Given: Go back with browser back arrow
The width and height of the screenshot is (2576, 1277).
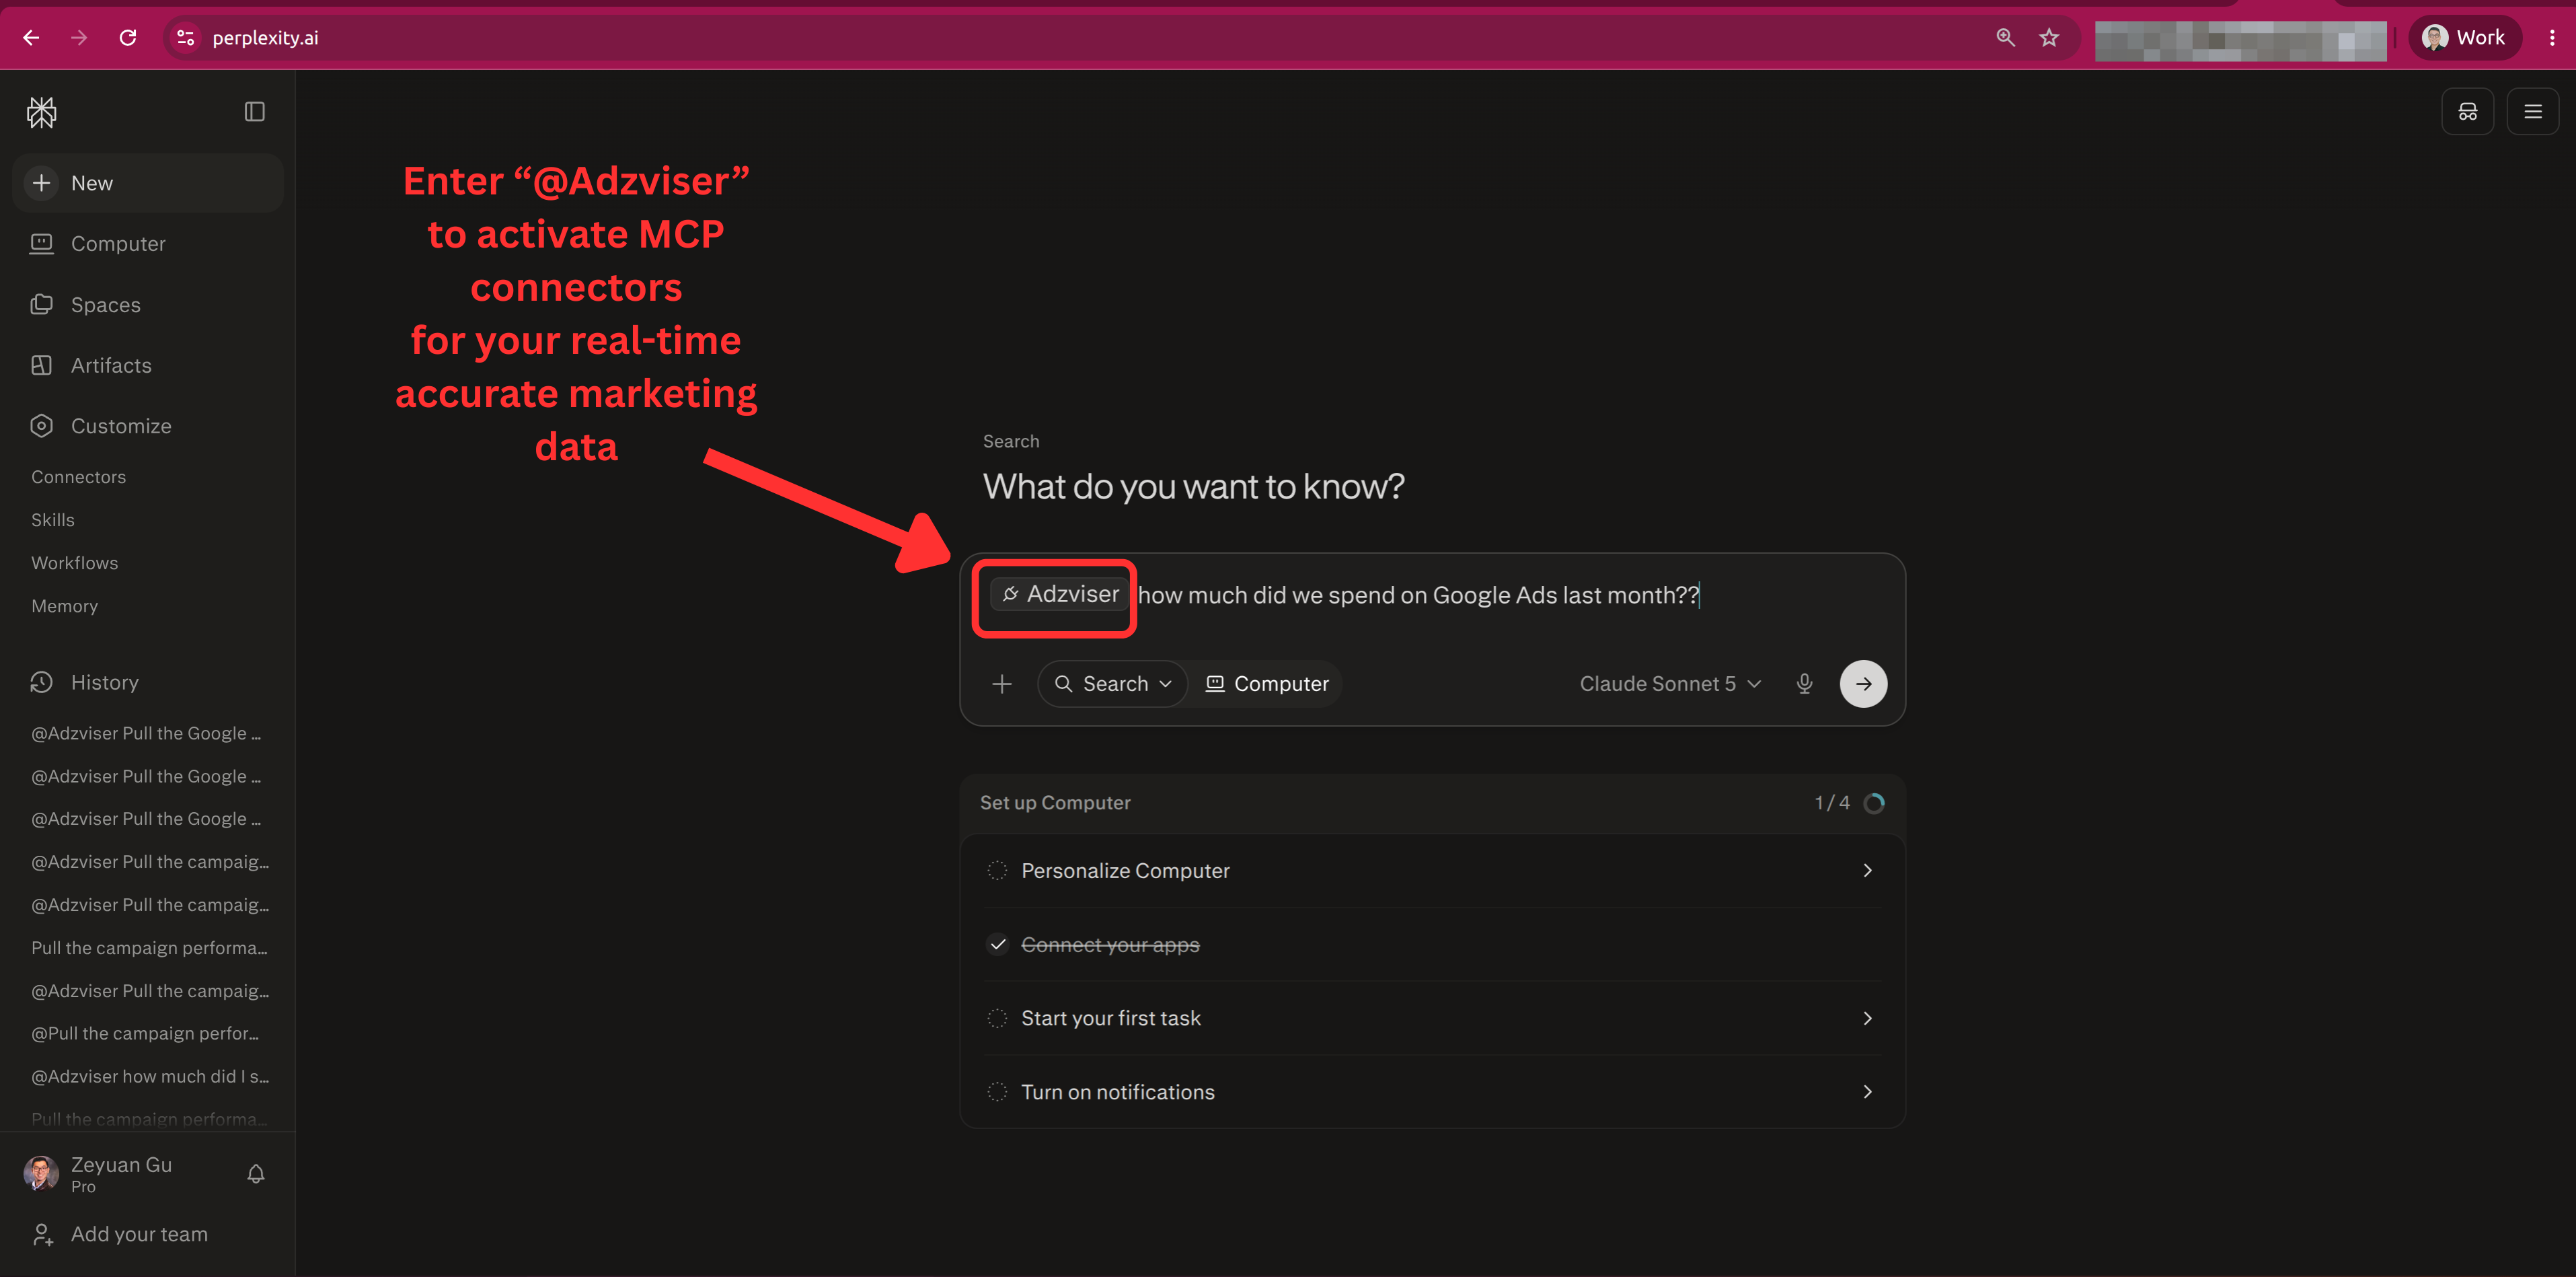Looking at the screenshot, I should click(31, 38).
